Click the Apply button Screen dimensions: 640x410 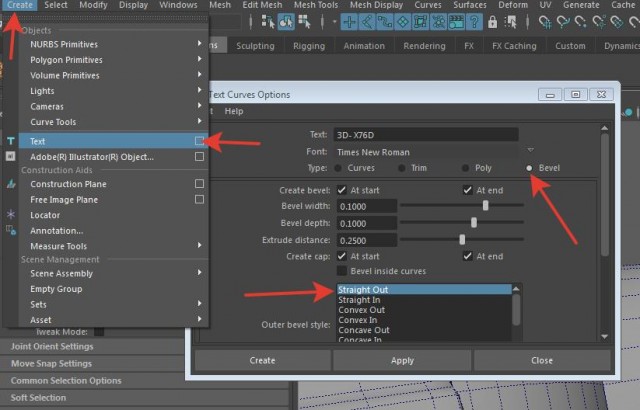coord(402,361)
